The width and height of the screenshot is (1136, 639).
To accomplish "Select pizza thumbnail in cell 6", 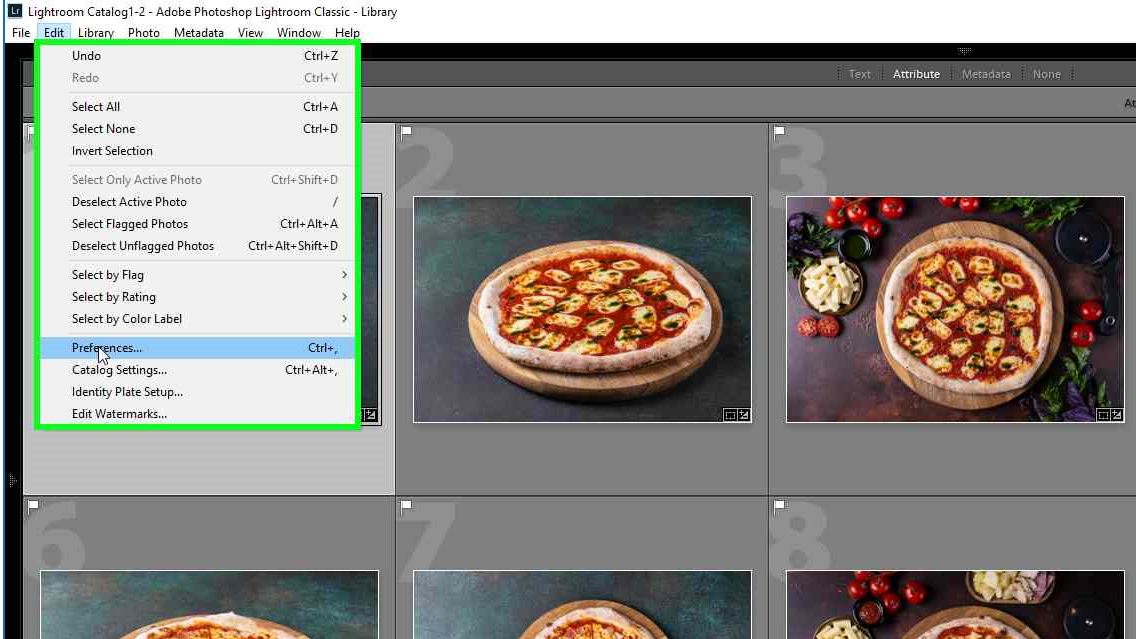I will pos(209,604).
